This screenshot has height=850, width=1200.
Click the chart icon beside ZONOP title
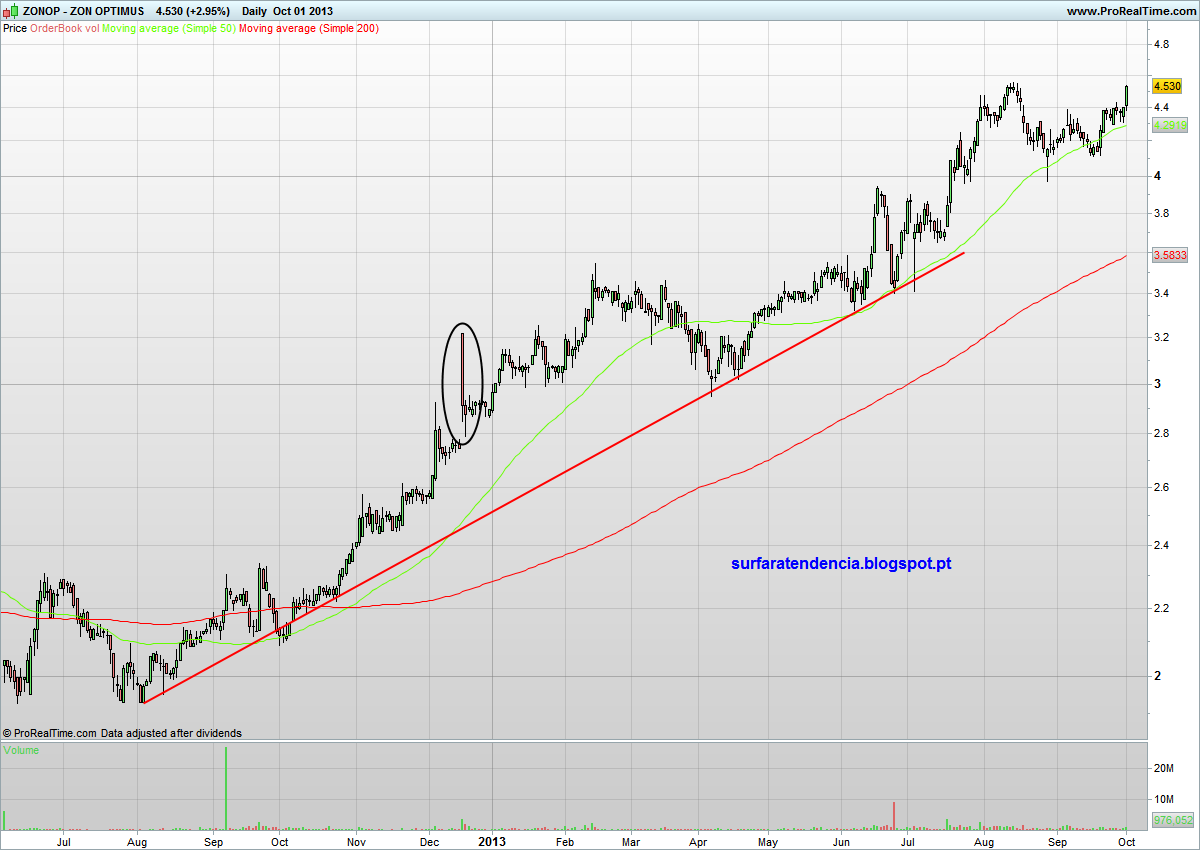(10, 11)
